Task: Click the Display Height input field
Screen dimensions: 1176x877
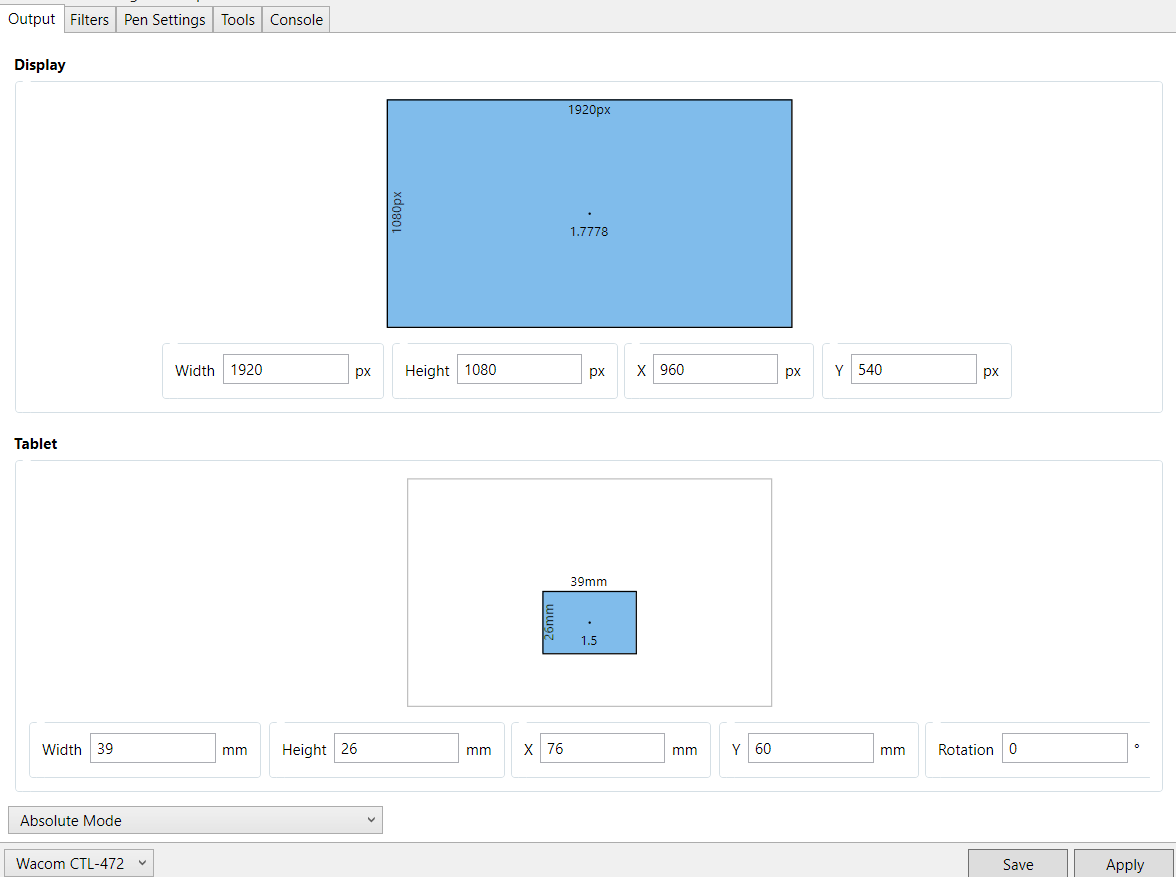Action: tap(518, 370)
